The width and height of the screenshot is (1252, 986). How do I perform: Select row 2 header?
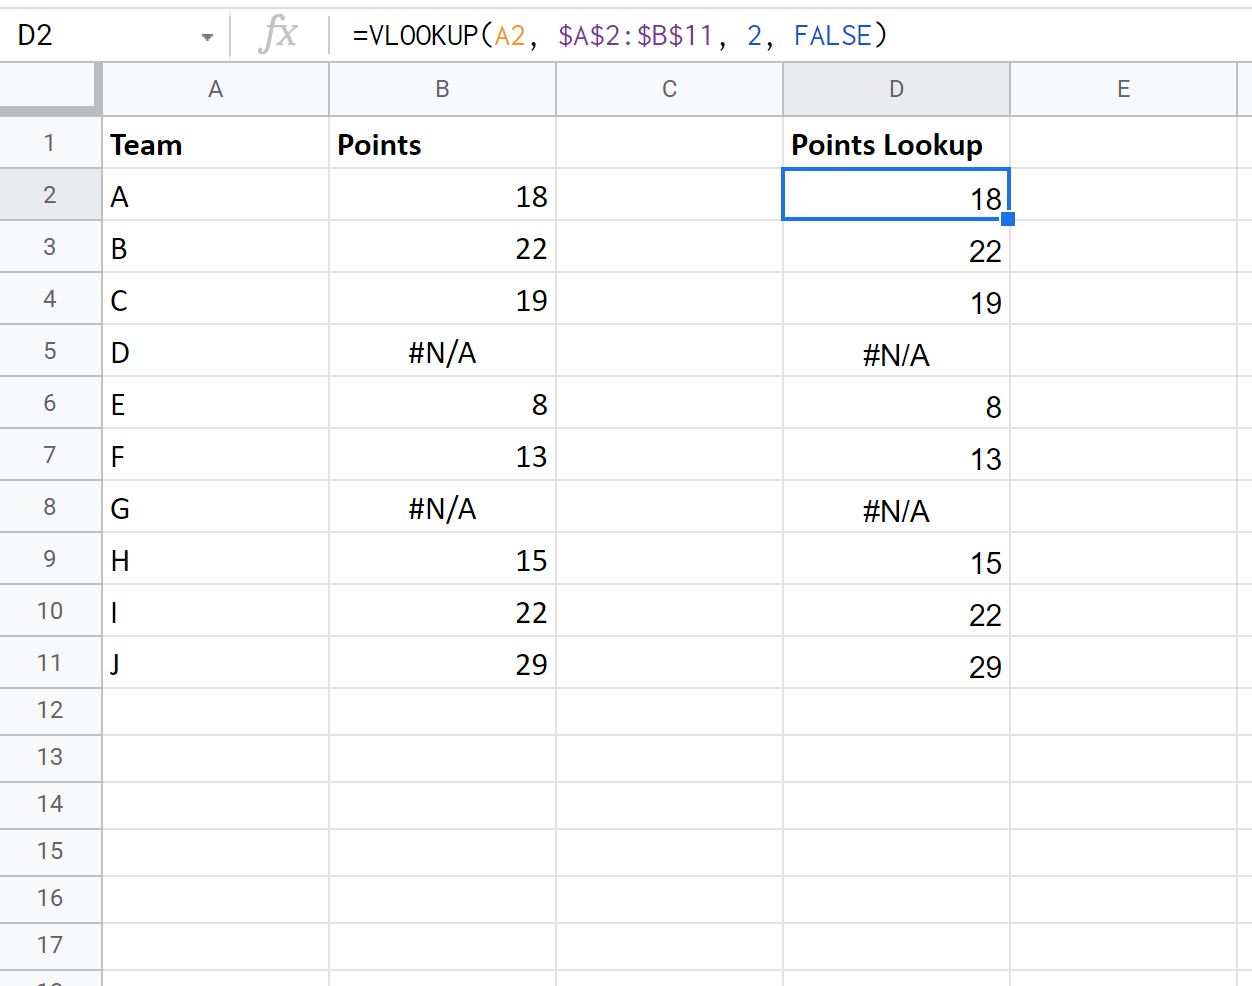coord(50,195)
